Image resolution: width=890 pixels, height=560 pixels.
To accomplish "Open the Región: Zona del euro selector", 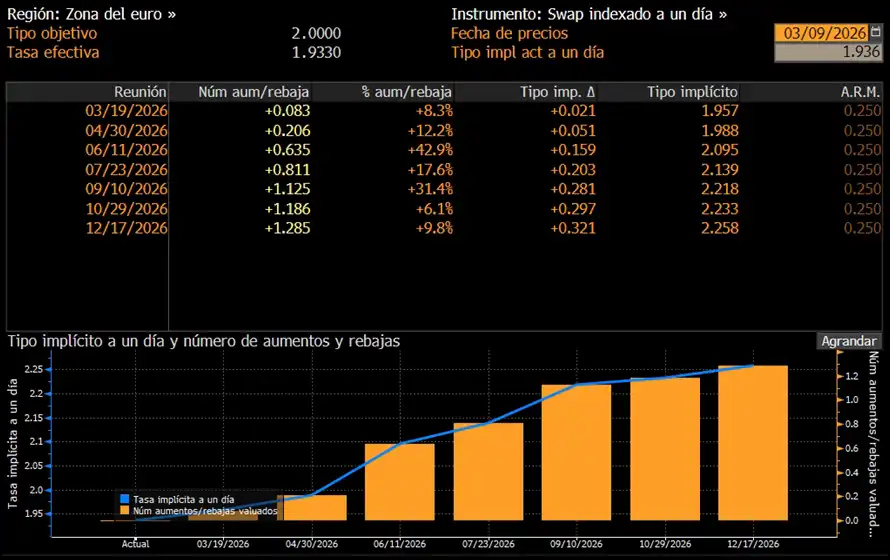I will pyautogui.click(x=92, y=14).
